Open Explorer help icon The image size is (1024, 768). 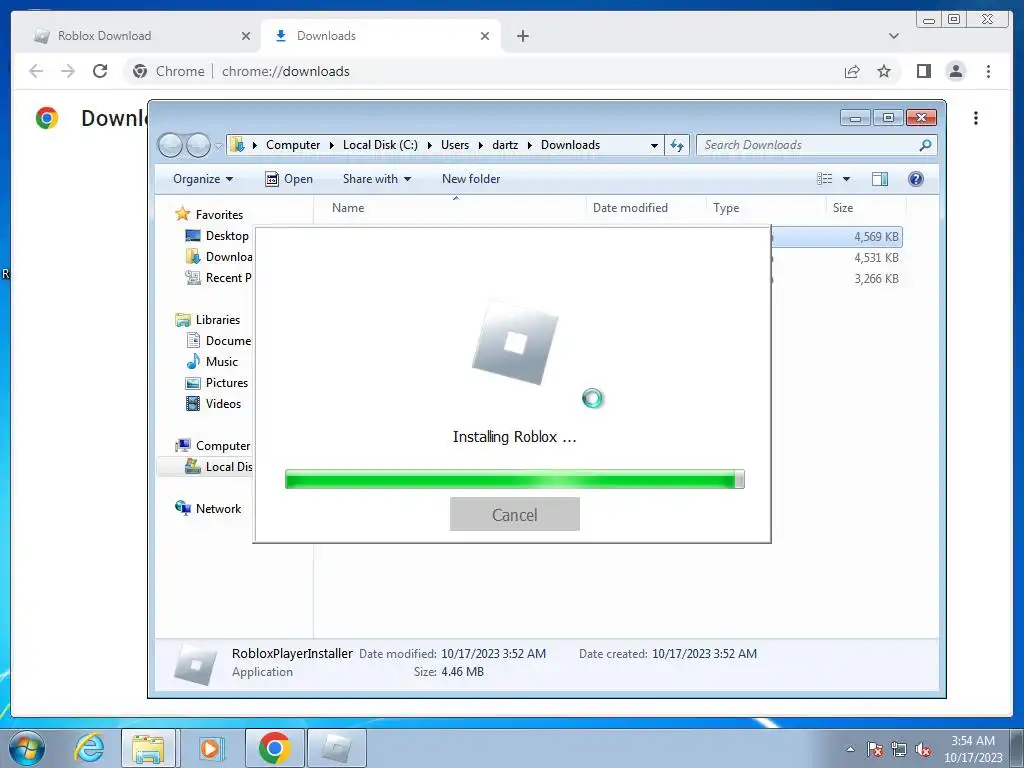tap(916, 179)
